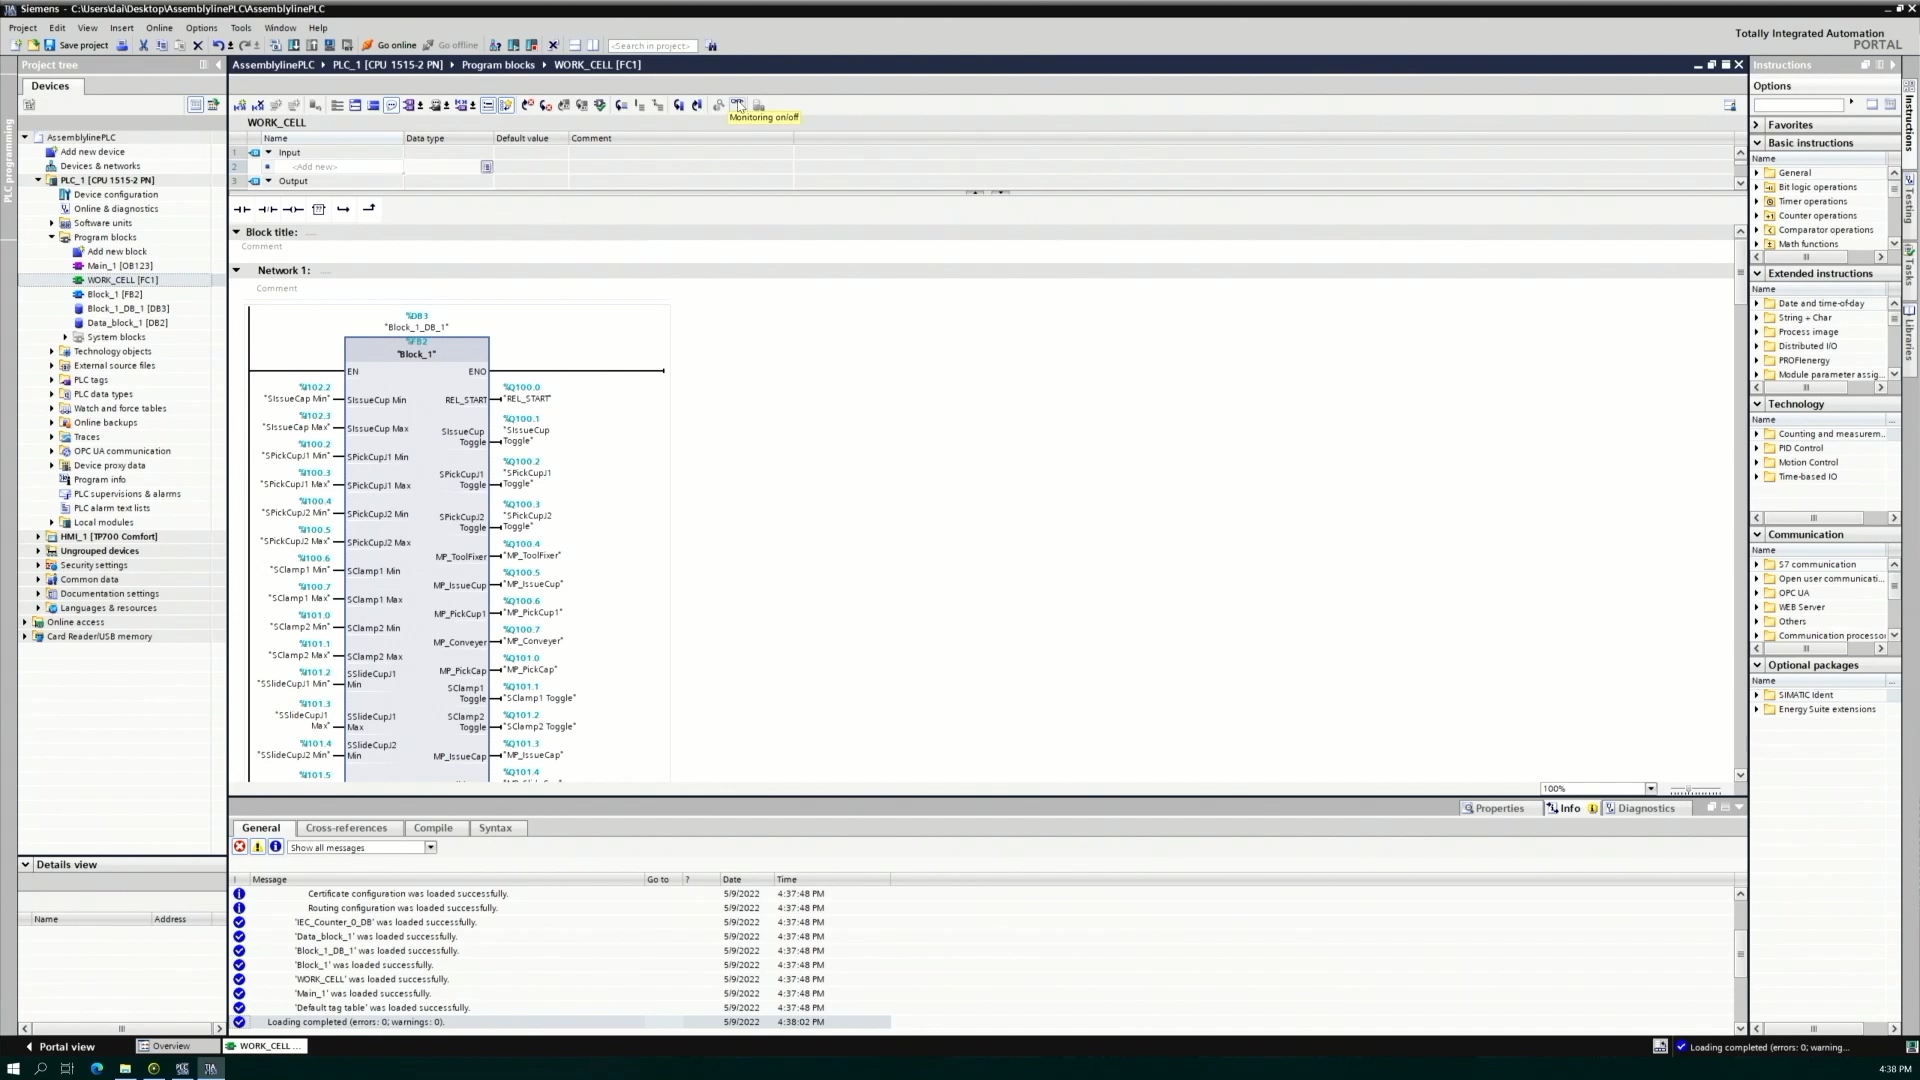The image size is (1920, 1080).
Task: Open Main_1 [OB123] block
Action: [x=120, y=266]
